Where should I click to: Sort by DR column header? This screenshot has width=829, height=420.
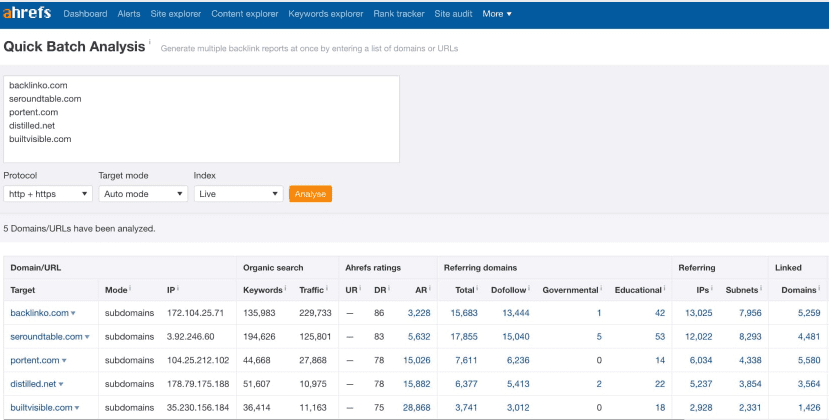click(380, 290)
